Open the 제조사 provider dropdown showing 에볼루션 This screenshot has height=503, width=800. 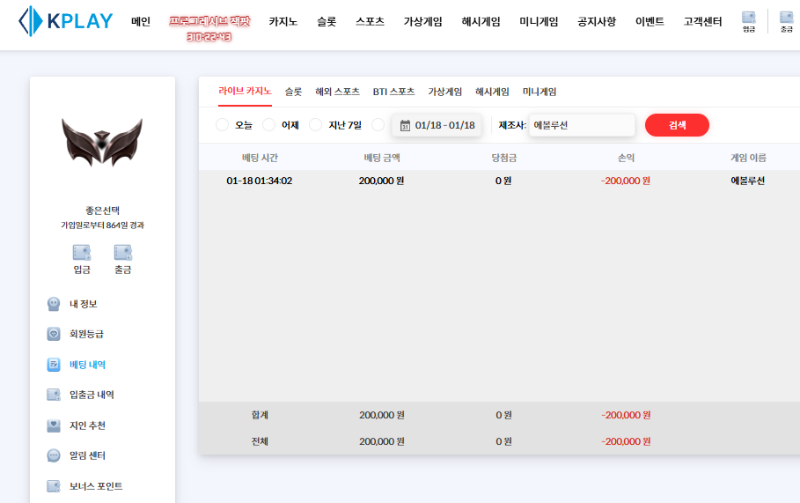click(x=581, y=125)
